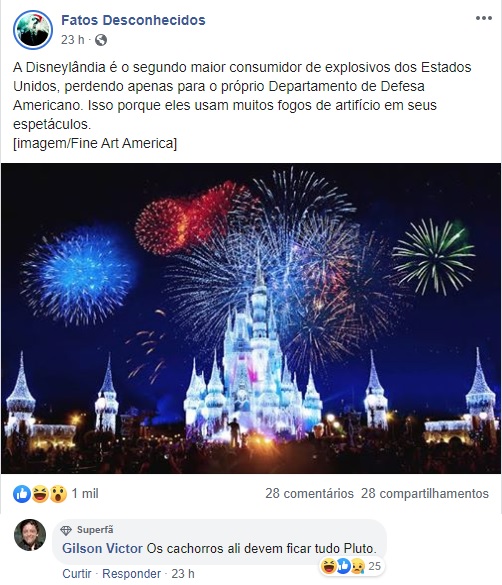Click the comment's 23 h timestamp
This screenshot has width=502, height=585.
(x=183, y=573)
